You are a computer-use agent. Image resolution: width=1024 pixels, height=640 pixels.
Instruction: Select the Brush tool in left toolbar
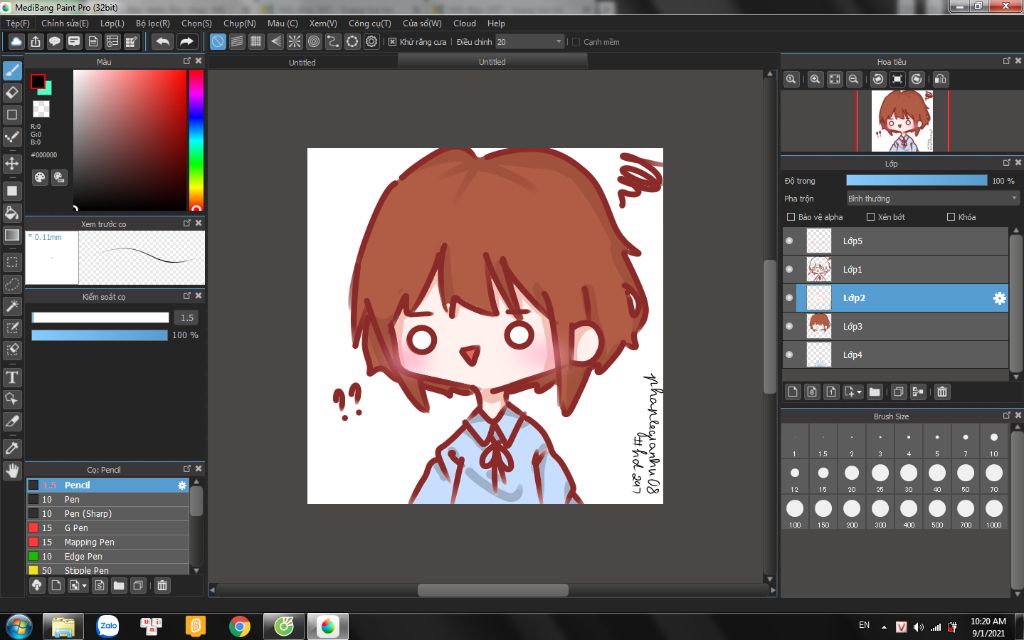coord(12,71)
